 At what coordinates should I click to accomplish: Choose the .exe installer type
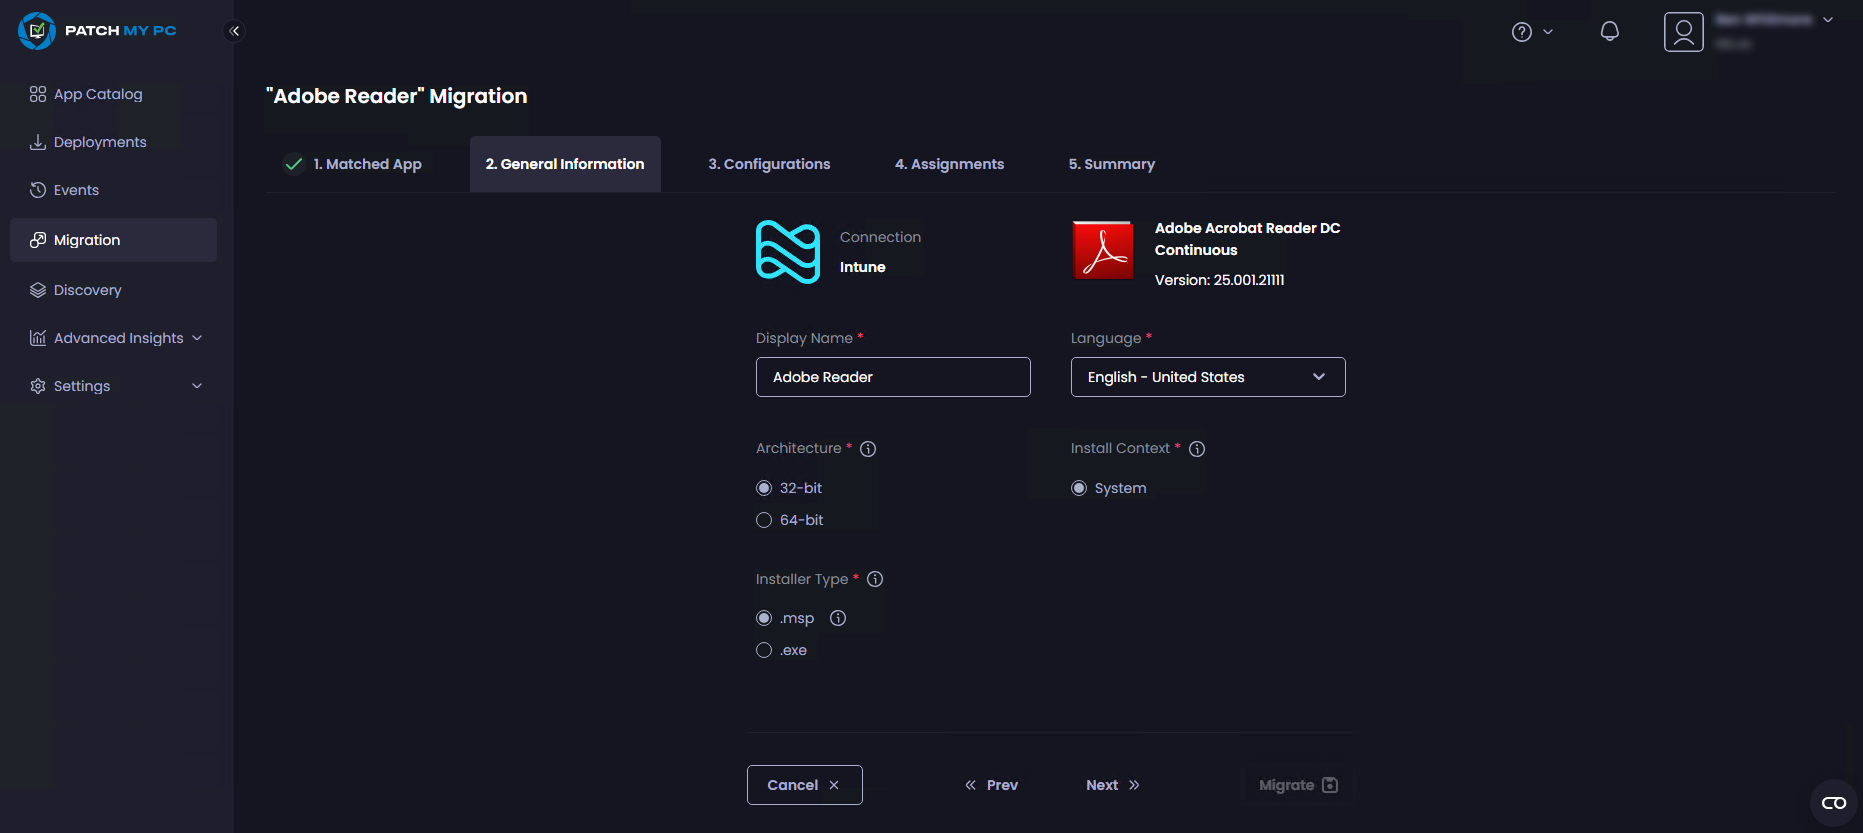point(764,650)
